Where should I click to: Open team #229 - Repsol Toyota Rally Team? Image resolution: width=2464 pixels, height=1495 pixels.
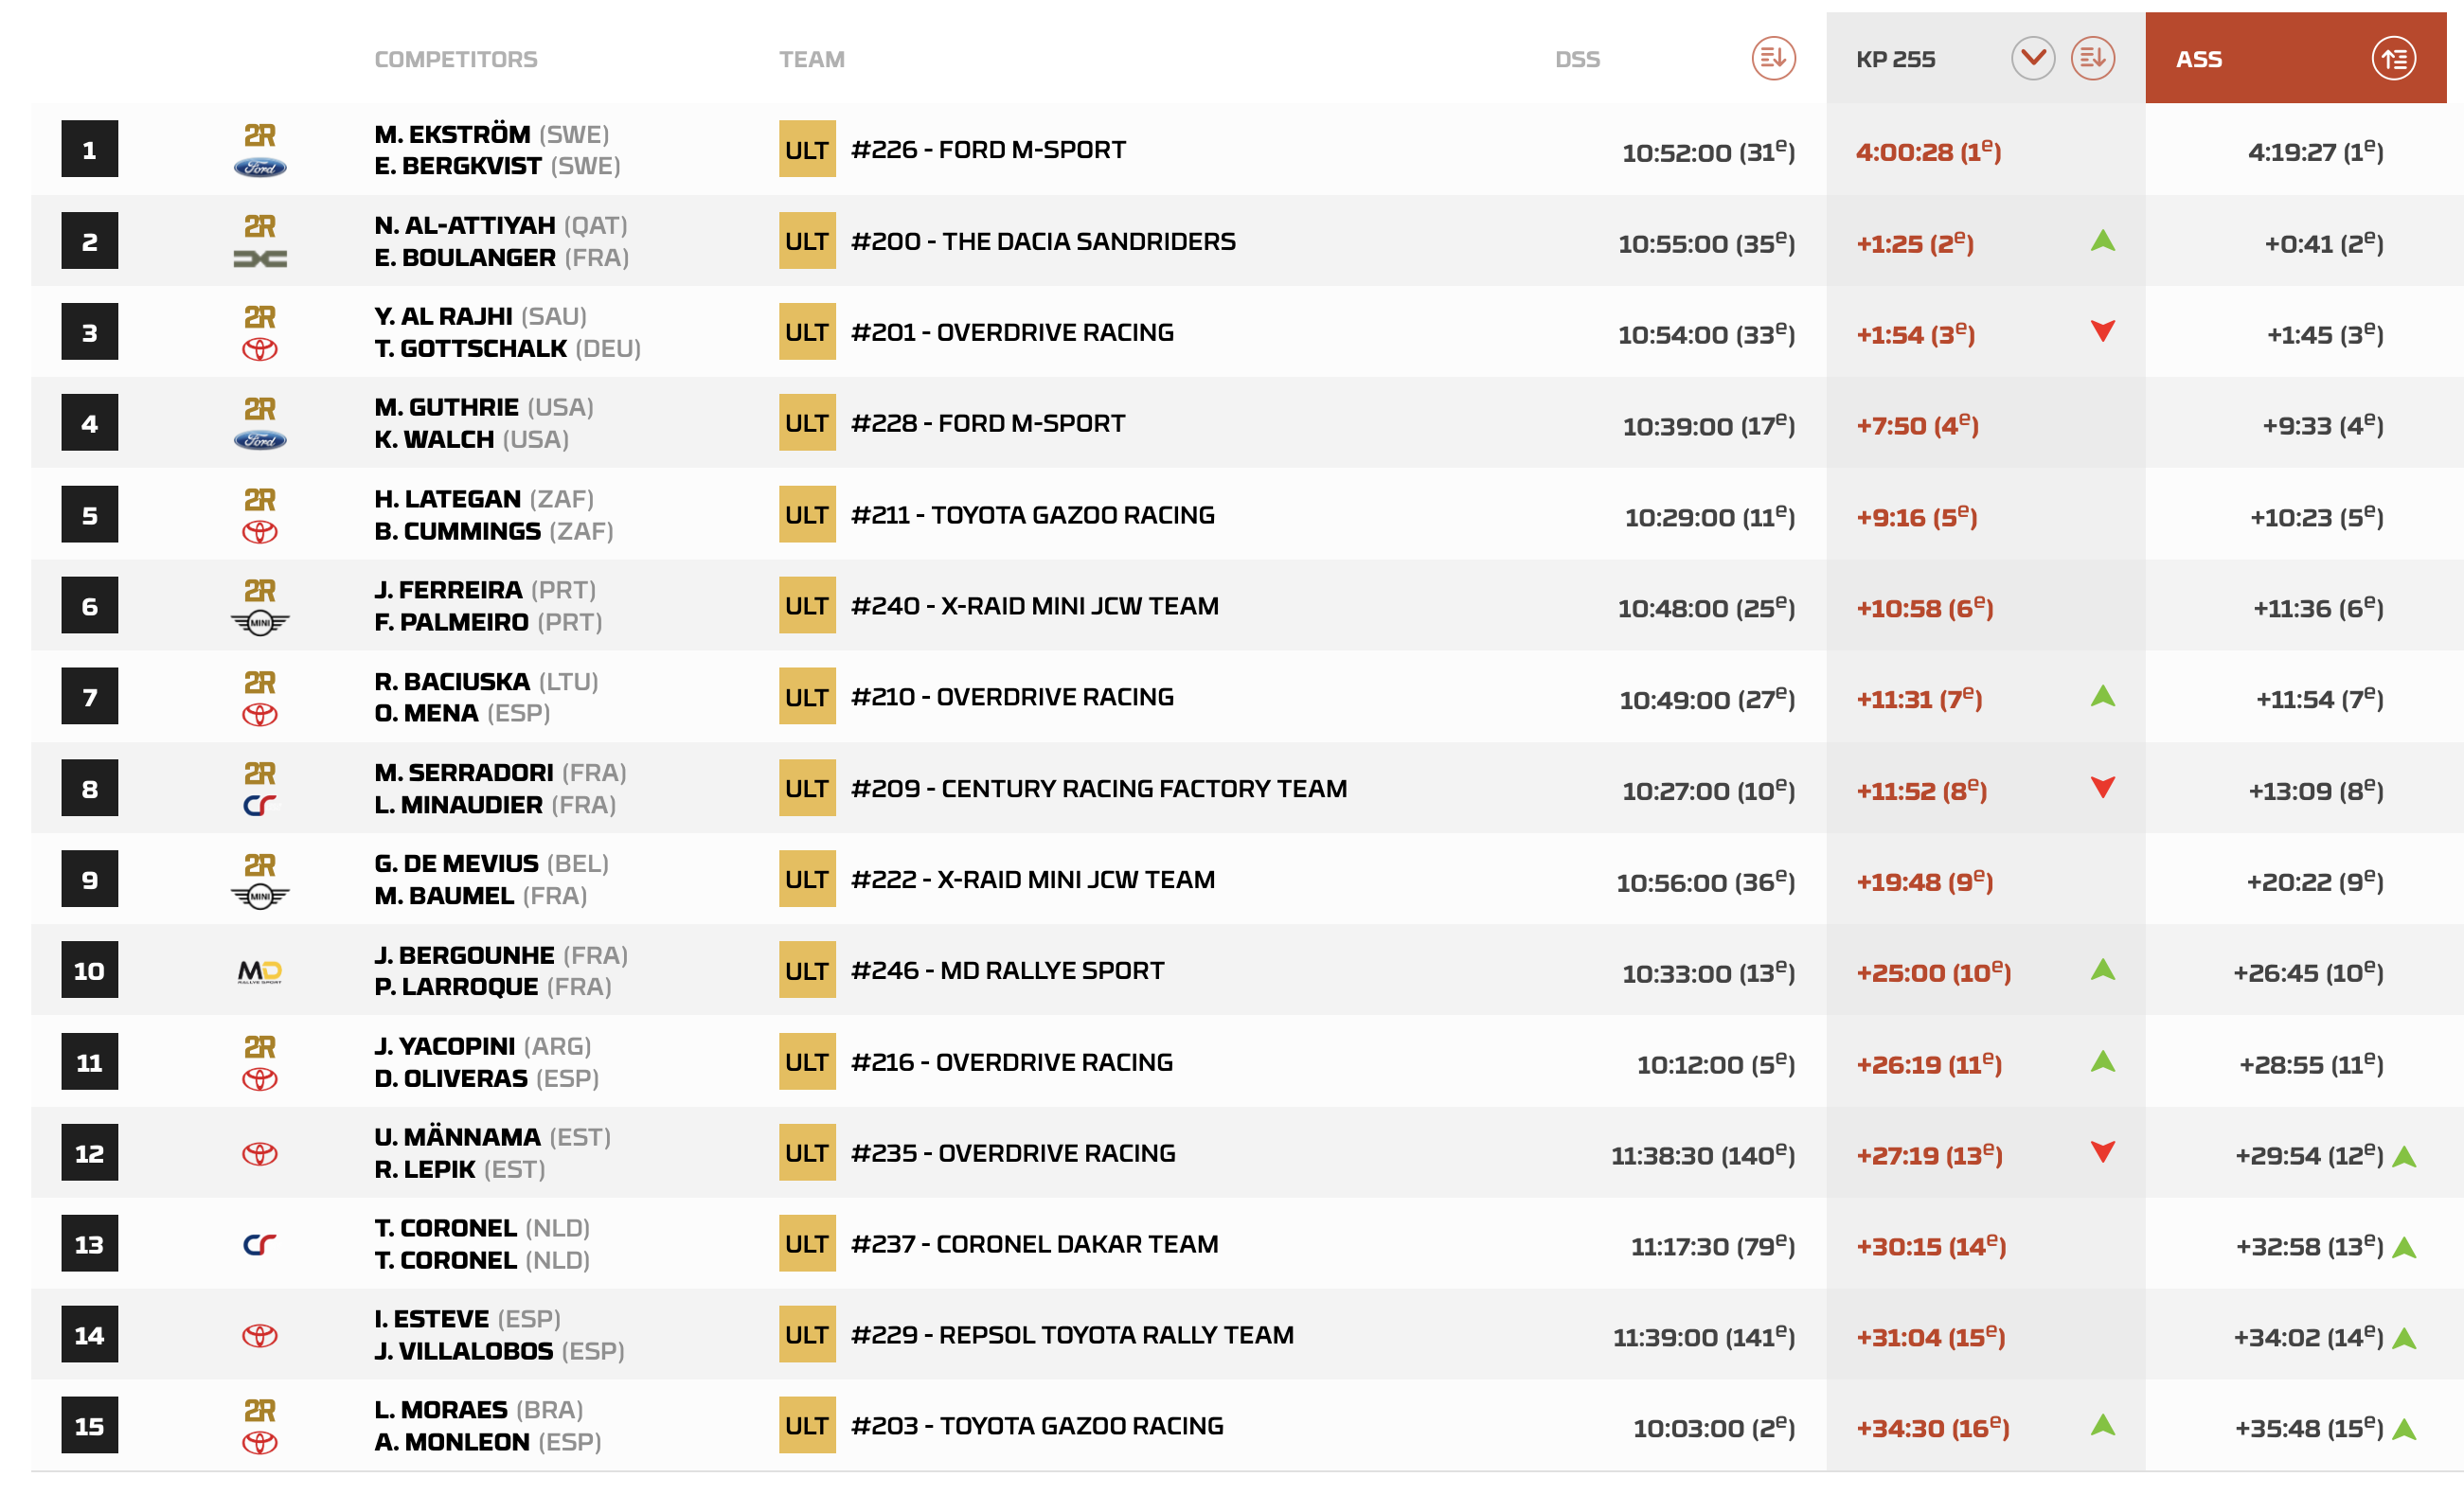tap(1072, 1335)
